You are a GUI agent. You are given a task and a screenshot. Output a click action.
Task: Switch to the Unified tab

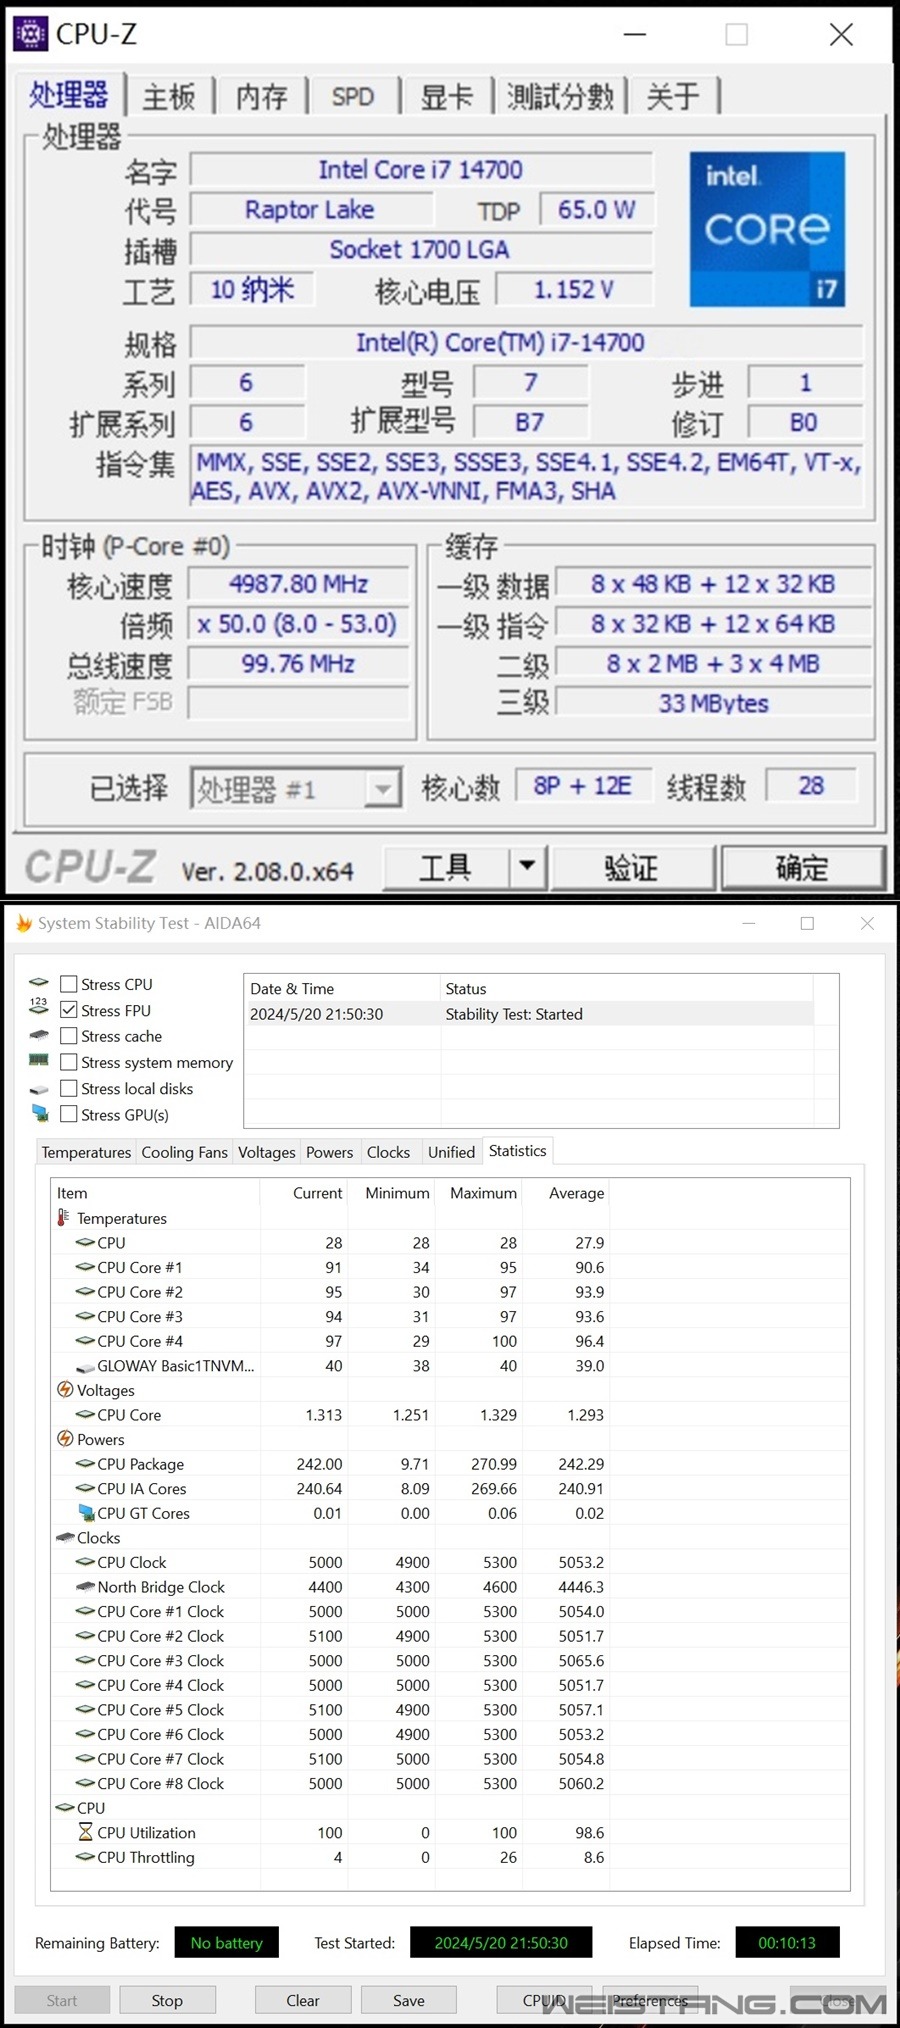[x=451, y=1152]
